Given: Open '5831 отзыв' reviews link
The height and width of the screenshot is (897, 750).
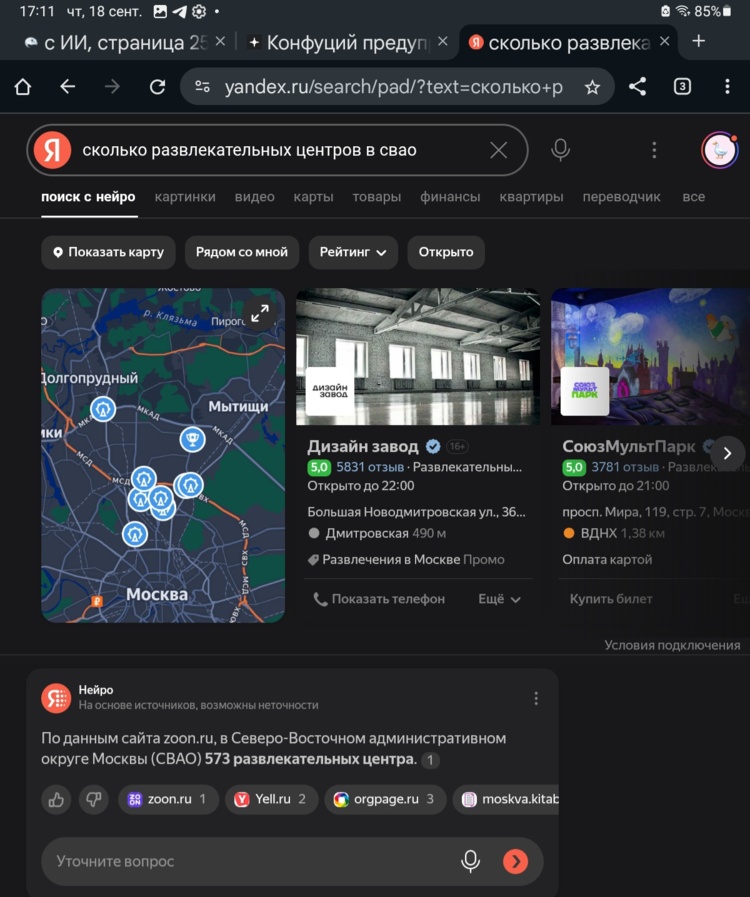Looking at the screenshot, I should coord(370,467).
